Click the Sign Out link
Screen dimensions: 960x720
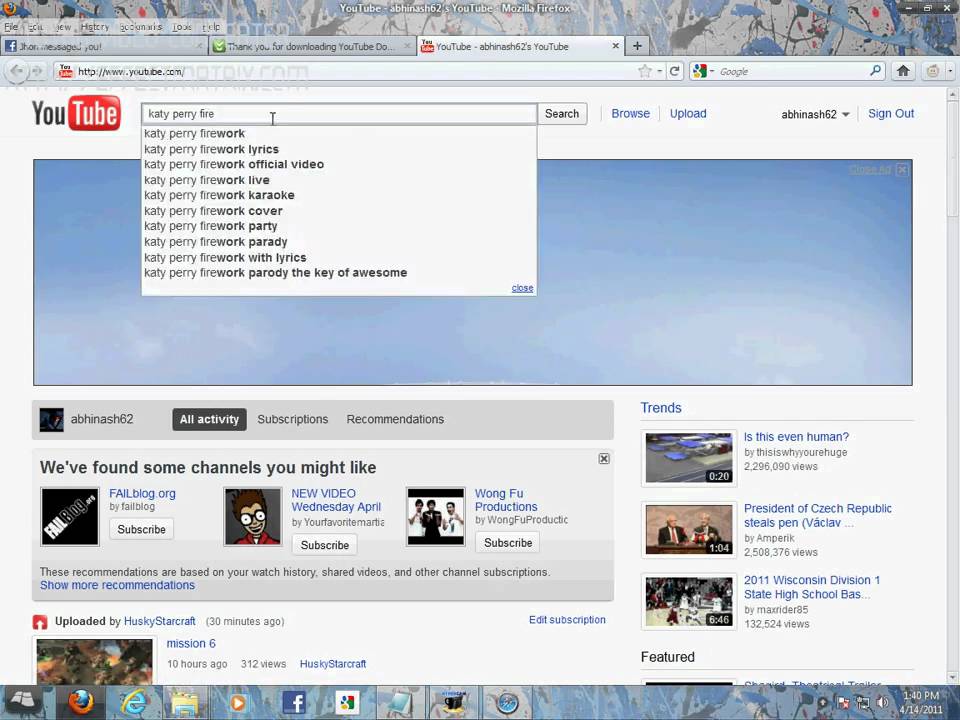(891, 114)
